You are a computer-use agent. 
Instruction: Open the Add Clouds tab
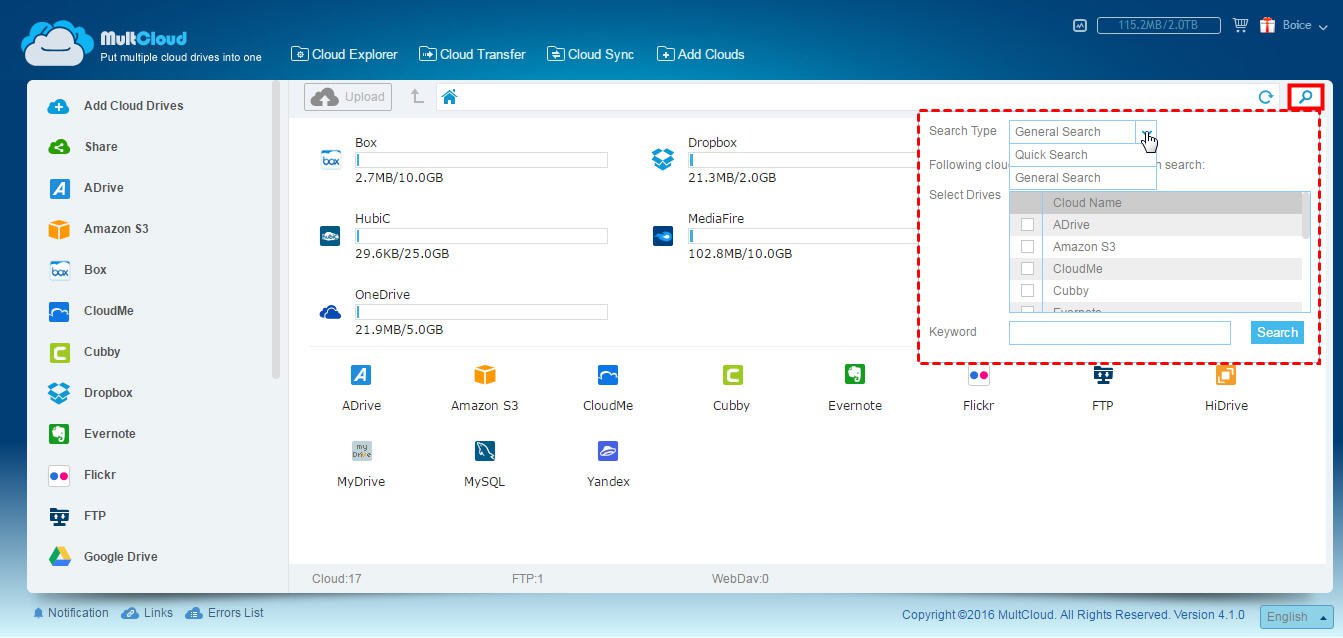[x=700, y=54]
